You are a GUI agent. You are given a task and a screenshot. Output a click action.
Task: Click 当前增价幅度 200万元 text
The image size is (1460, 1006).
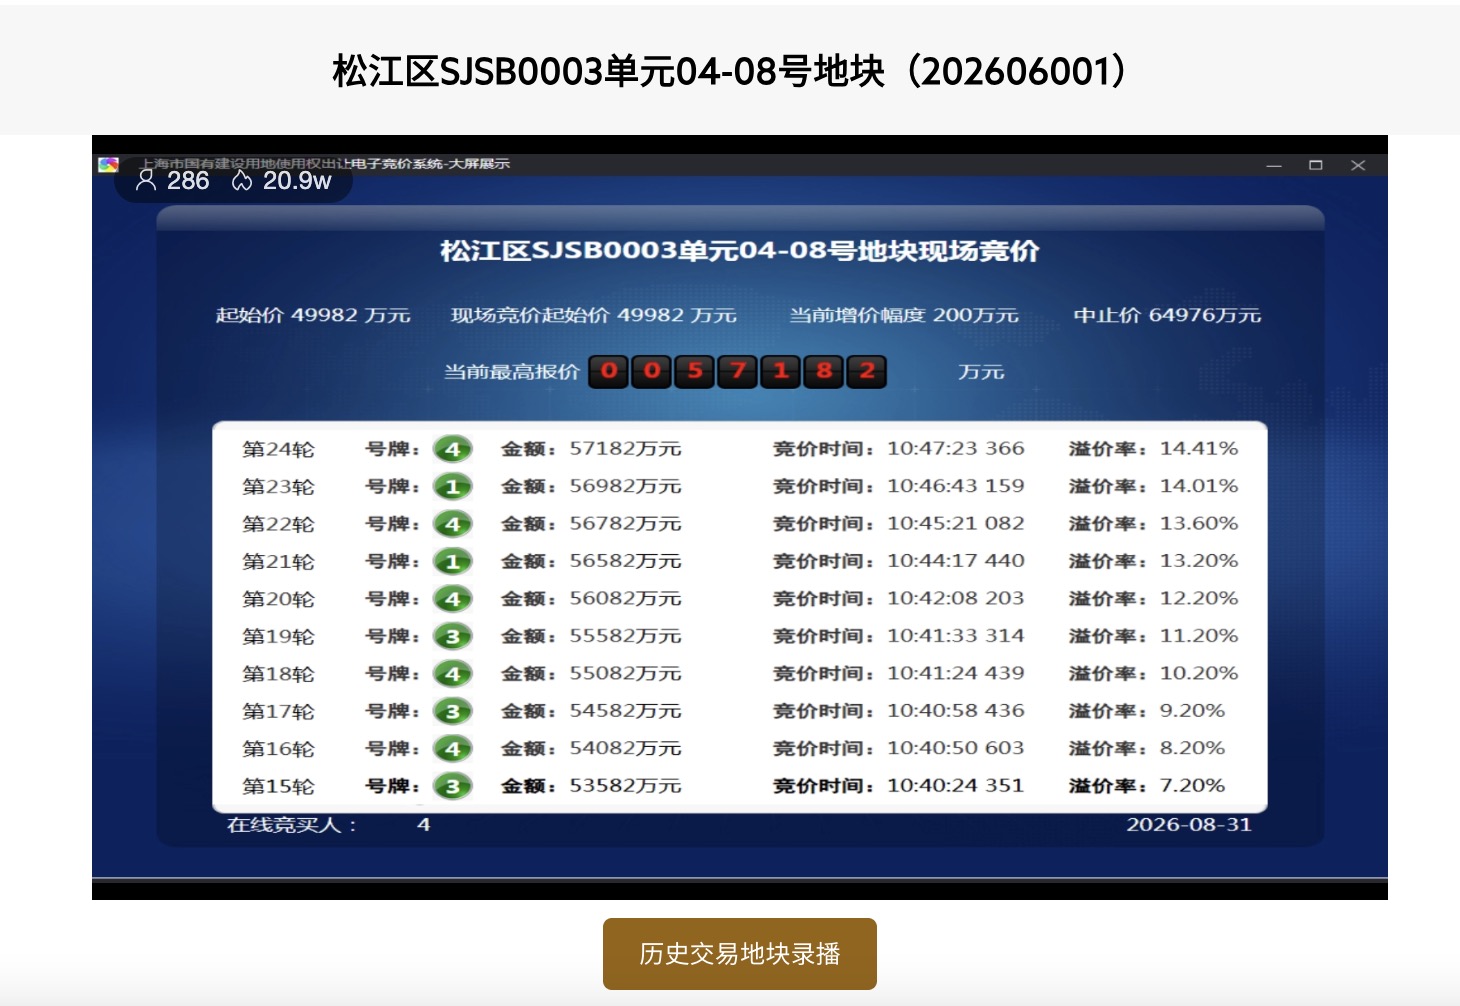[x=904, y=315]
